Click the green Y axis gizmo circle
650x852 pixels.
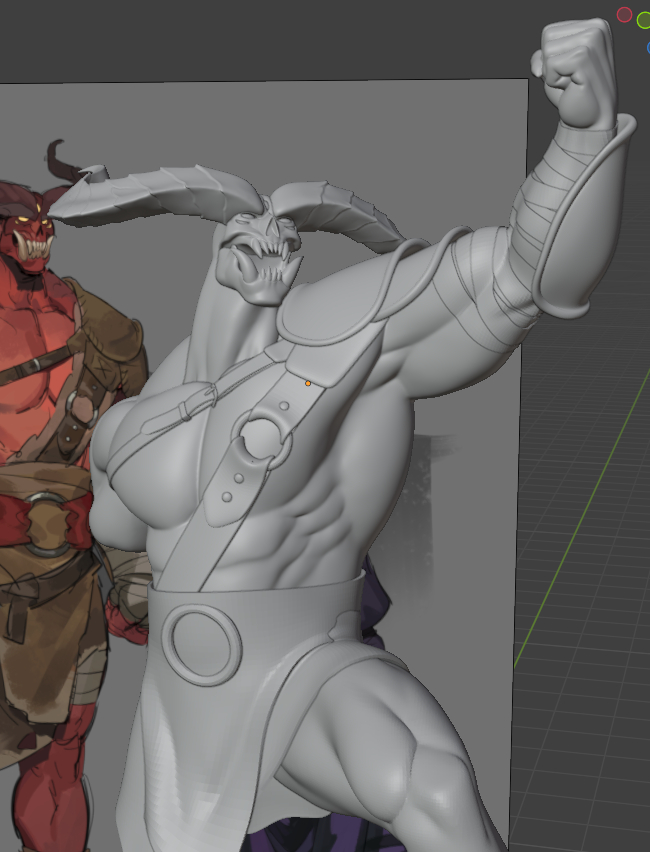[644, 20]
